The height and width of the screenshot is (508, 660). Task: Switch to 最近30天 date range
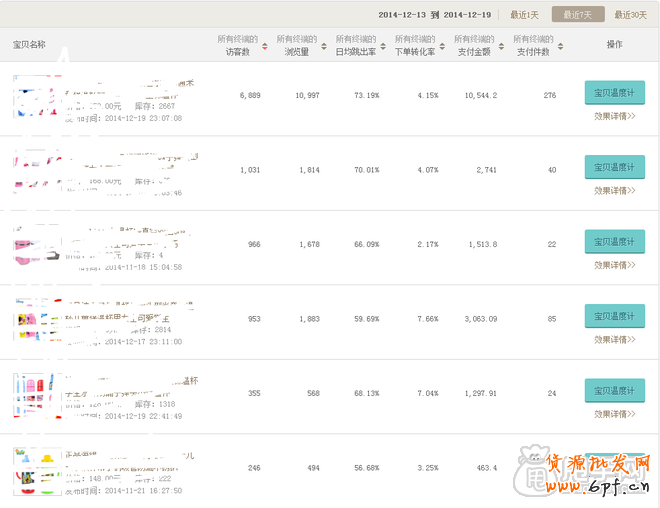click(x=631, y=15)
